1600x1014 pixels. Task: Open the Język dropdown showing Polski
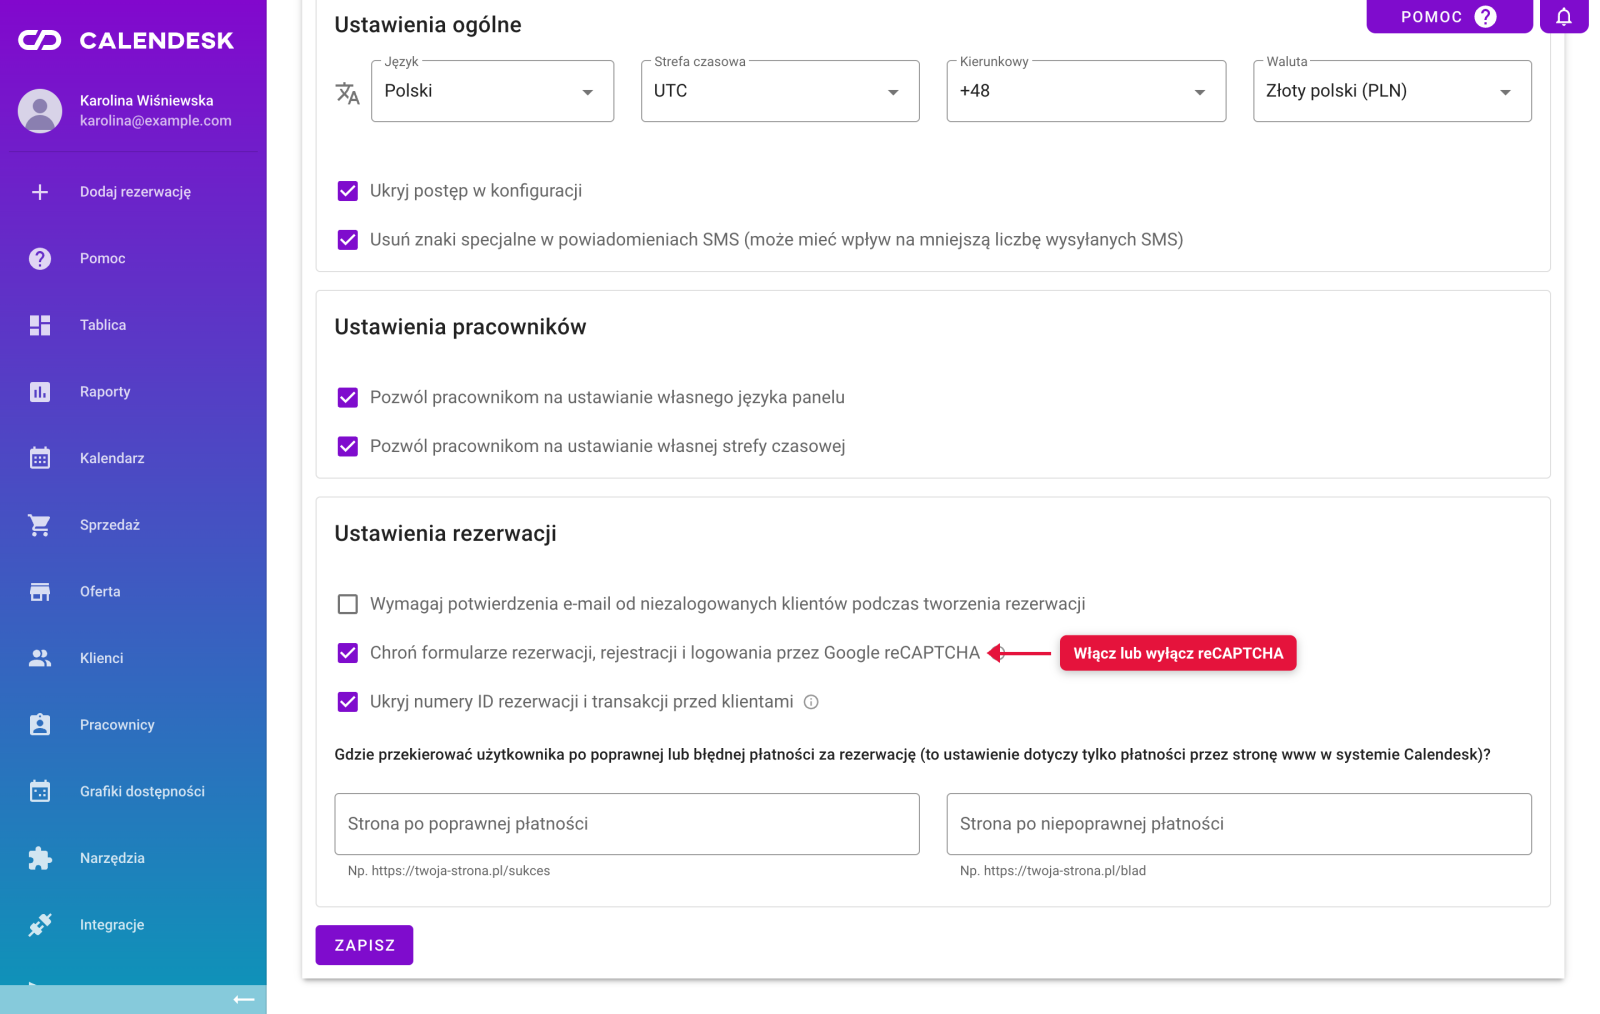pyautogui.click(x=492, y=91)
